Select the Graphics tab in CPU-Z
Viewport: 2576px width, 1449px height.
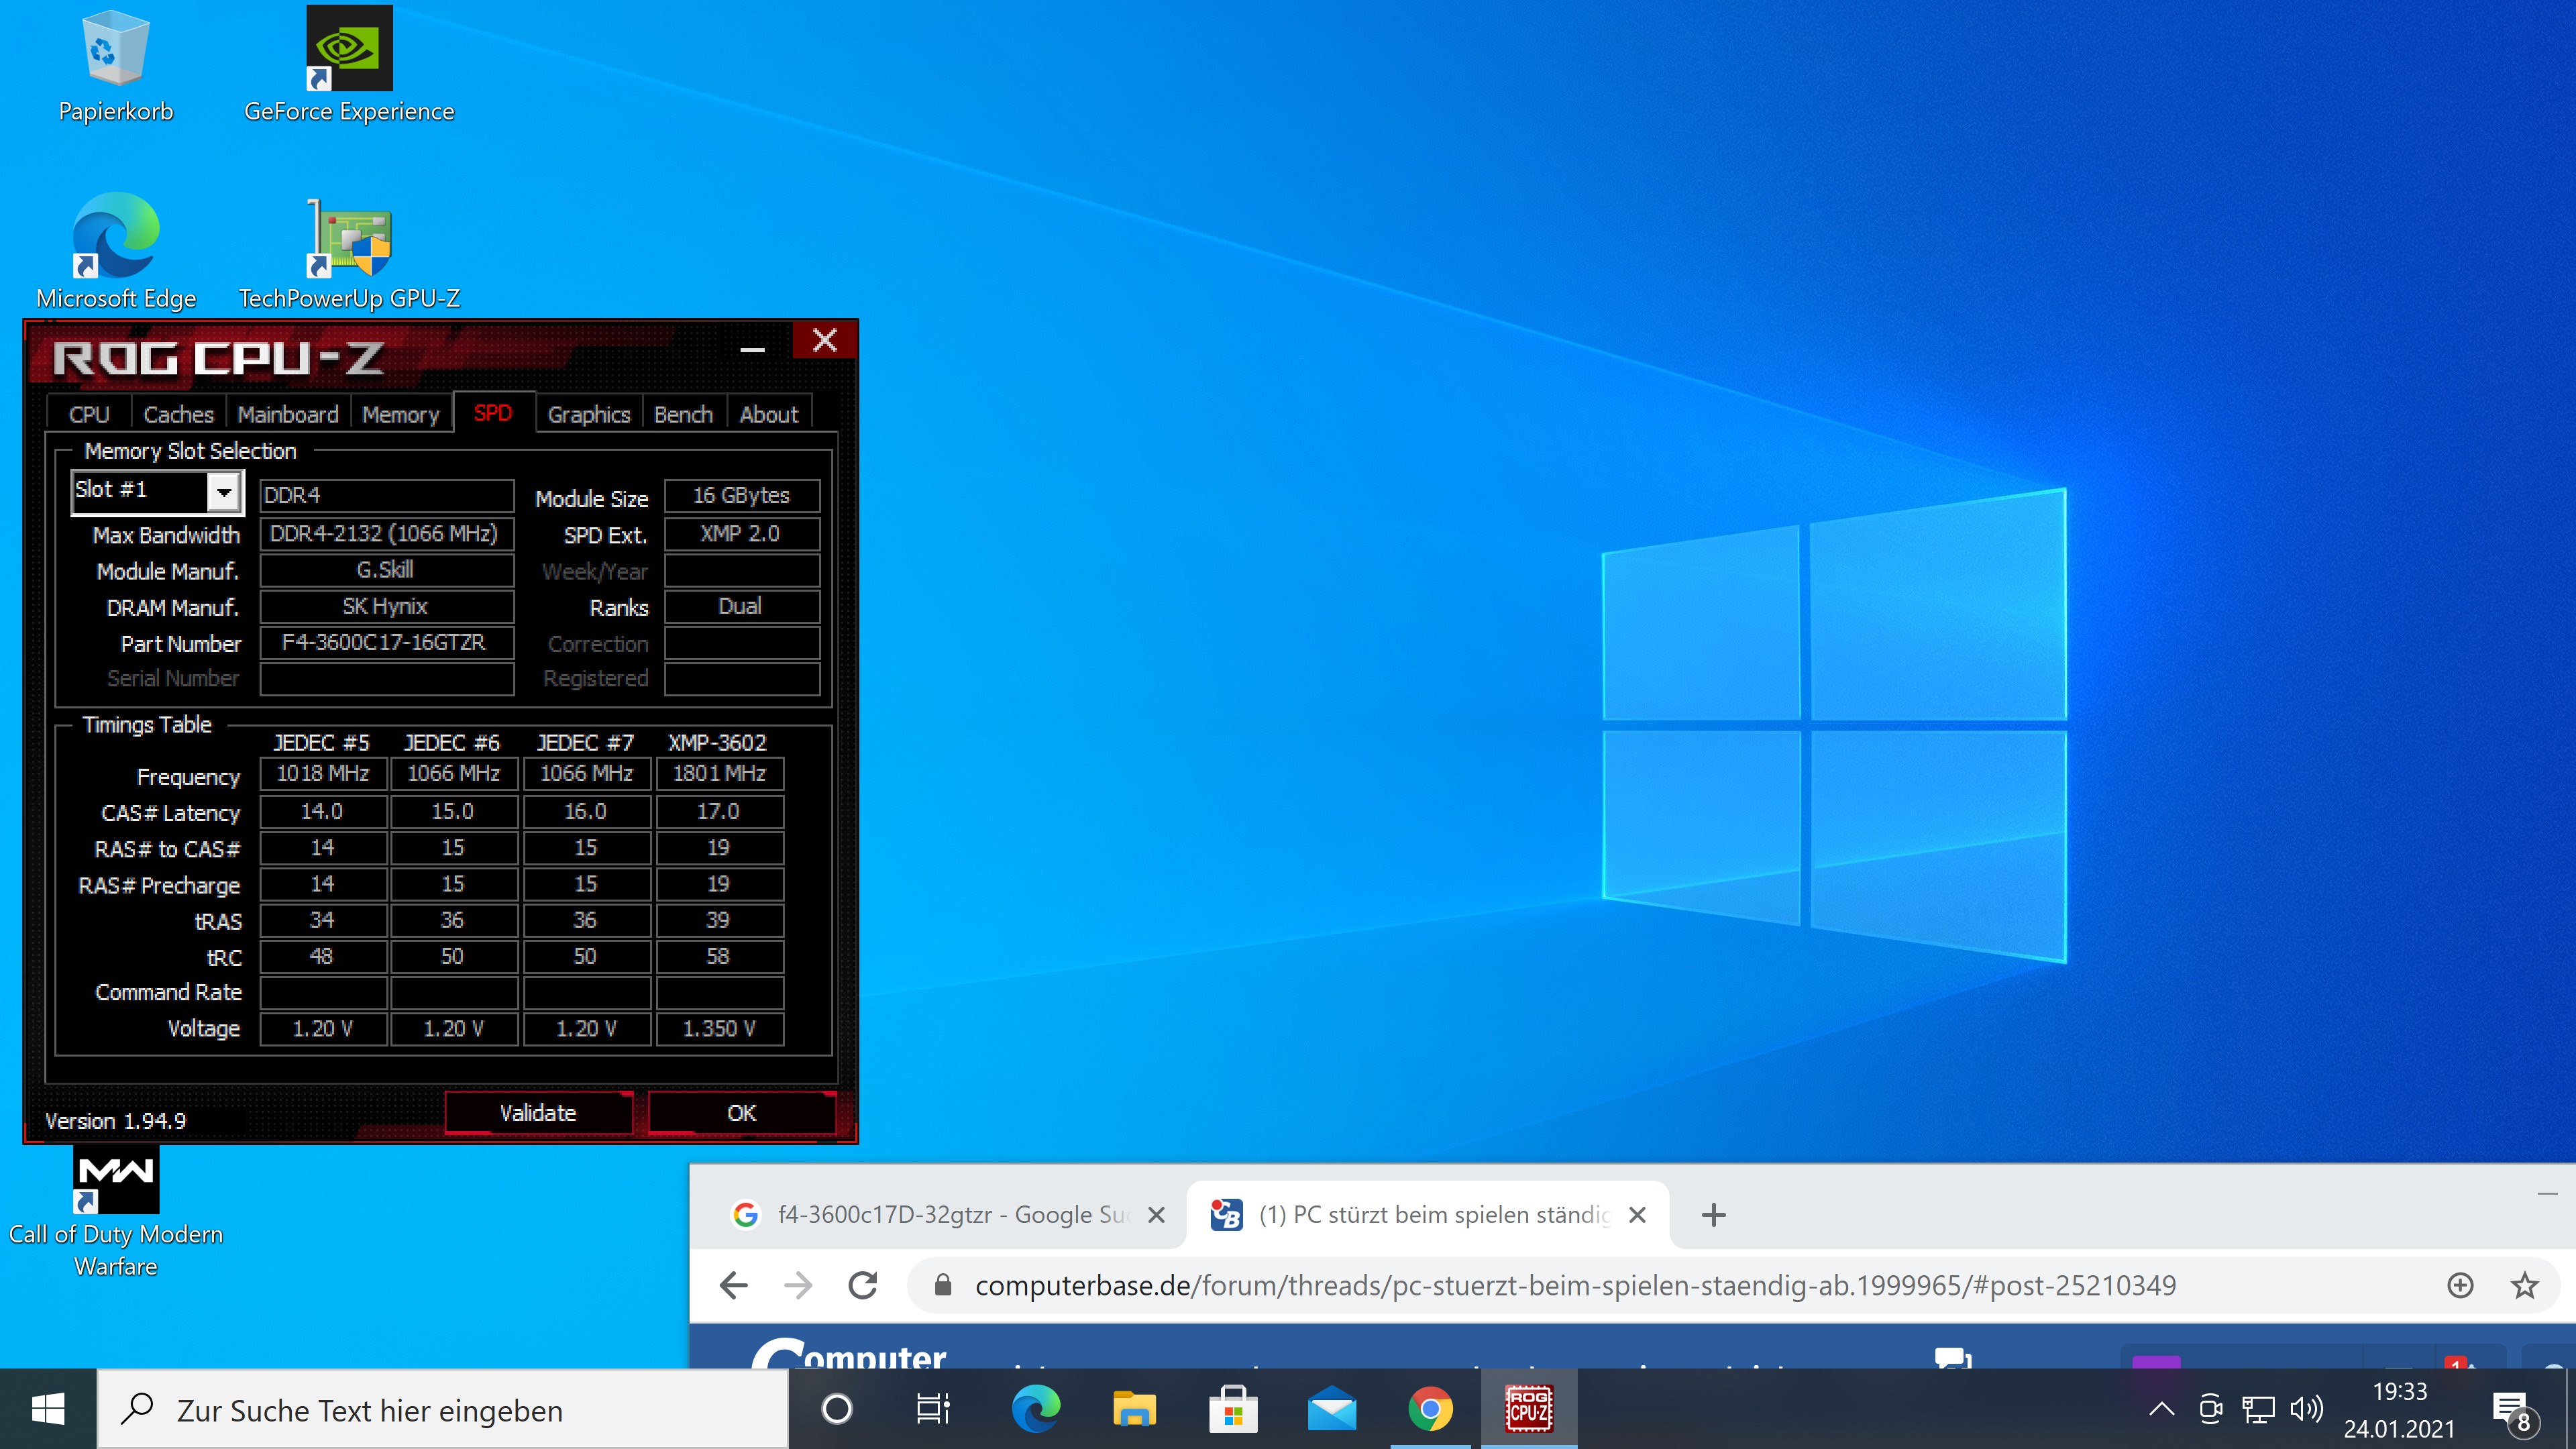tap(588, 414)
